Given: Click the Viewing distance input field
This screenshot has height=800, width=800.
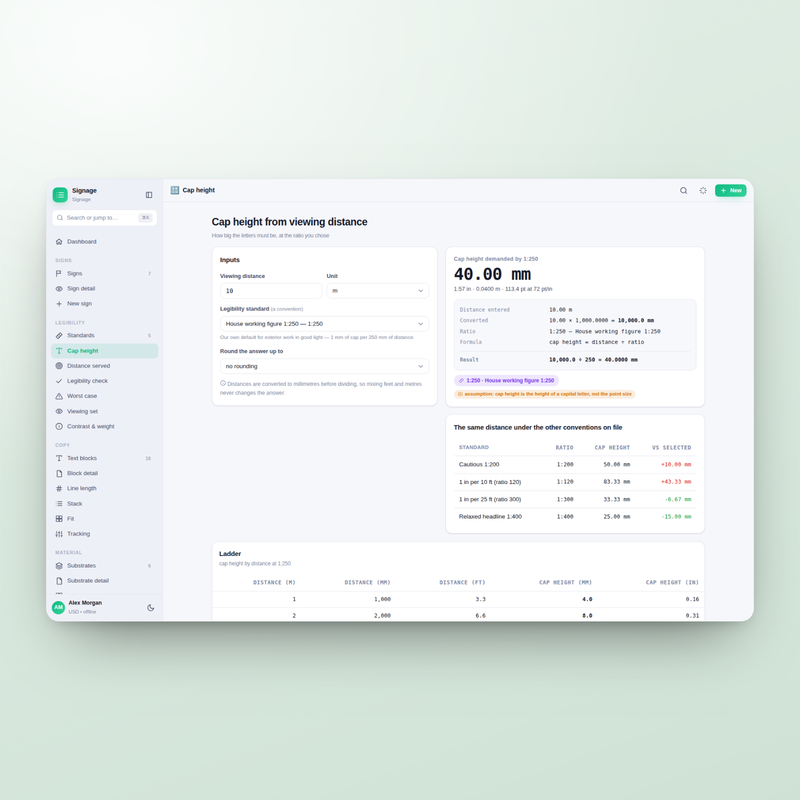Looking at the screenshot, I should click(x=271, y=291).
